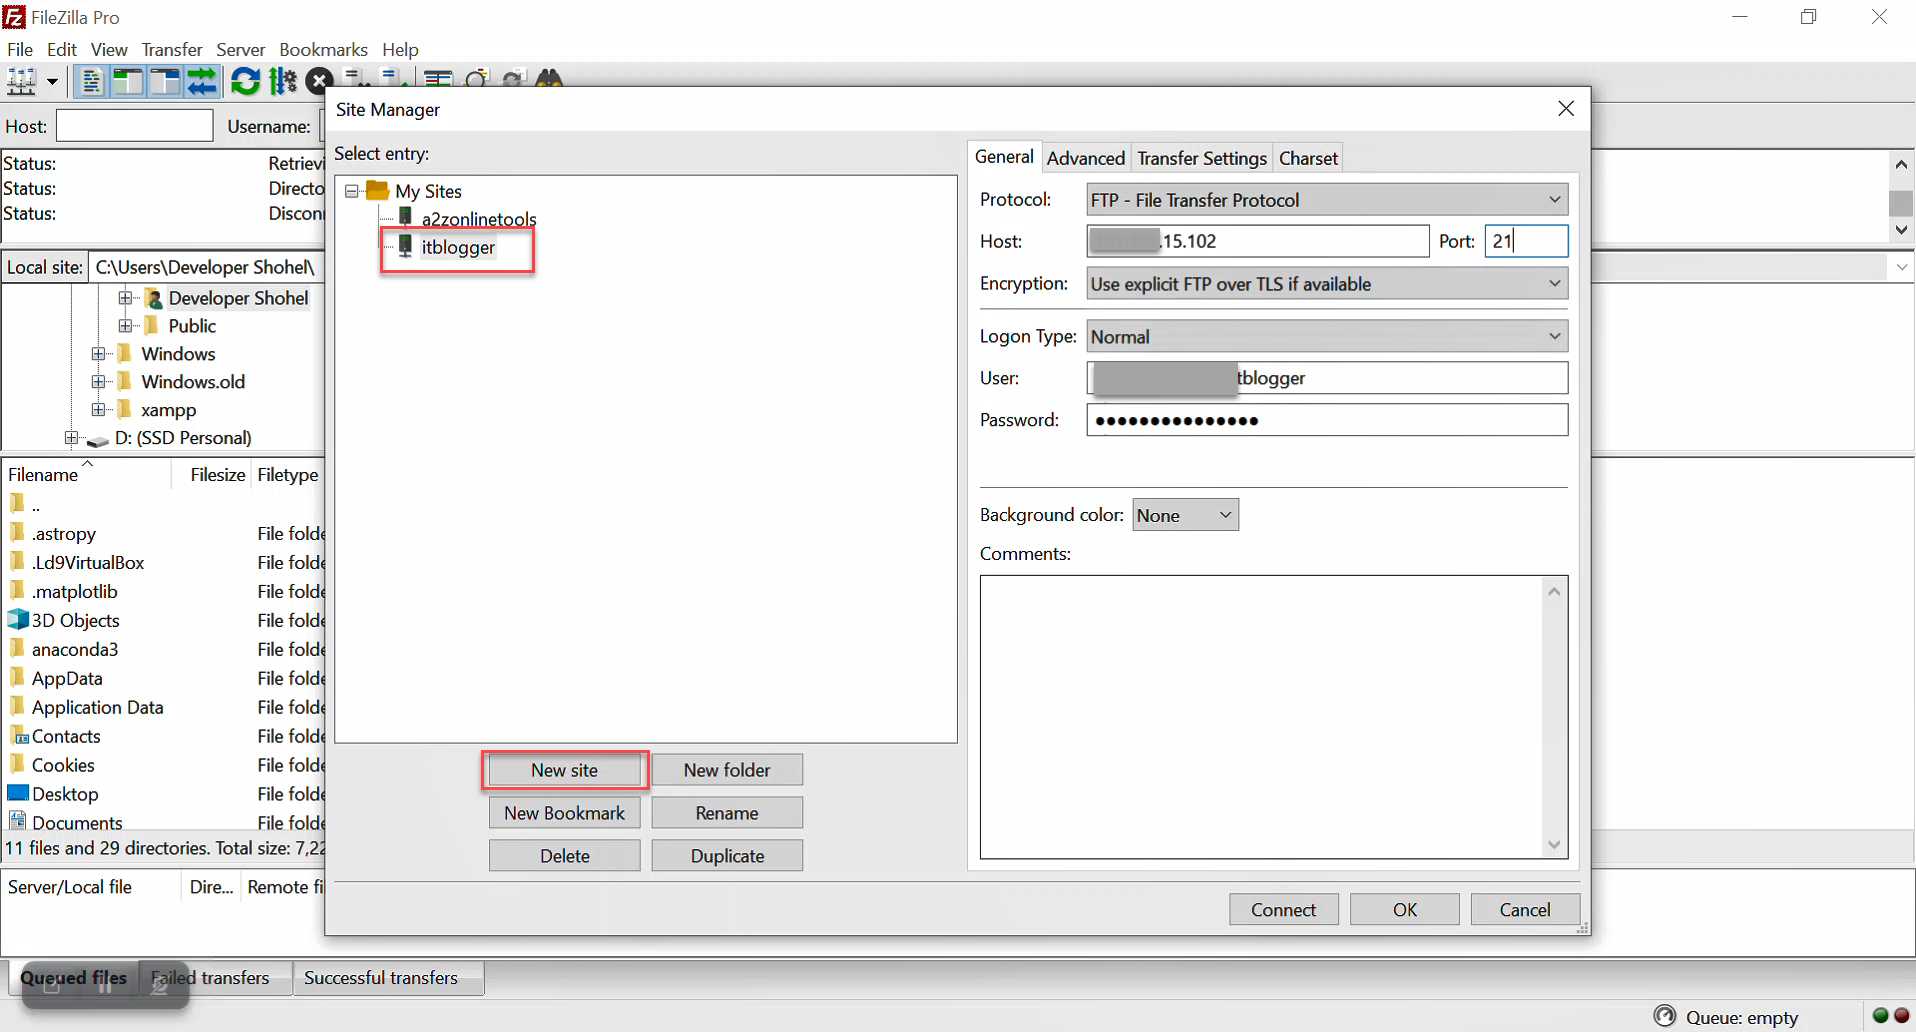1916x1032 pixels.
Task: Click the FileZilla Pro title bar logo
Action: click(x=14, y=17)
